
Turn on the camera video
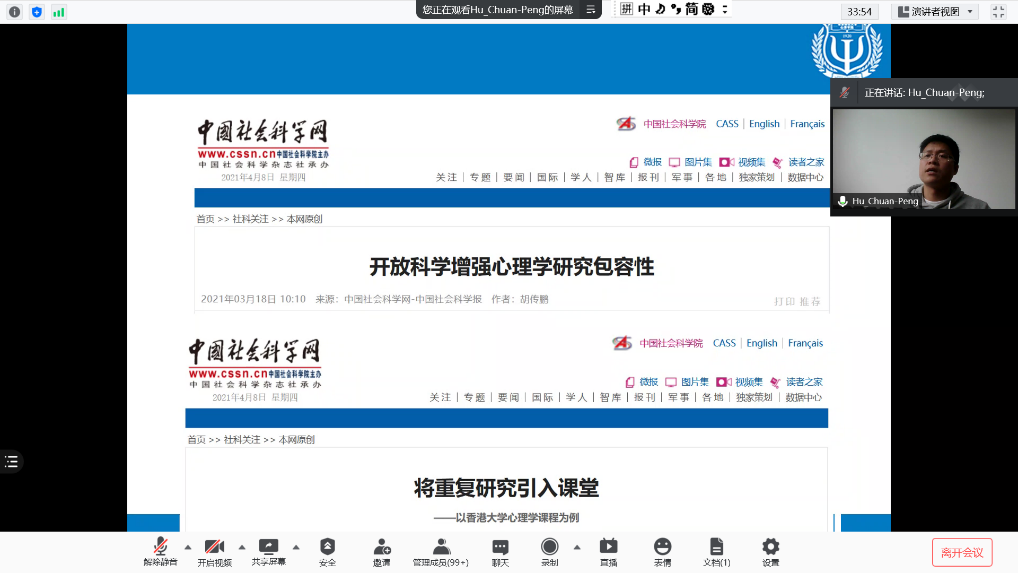click(214, 550)
